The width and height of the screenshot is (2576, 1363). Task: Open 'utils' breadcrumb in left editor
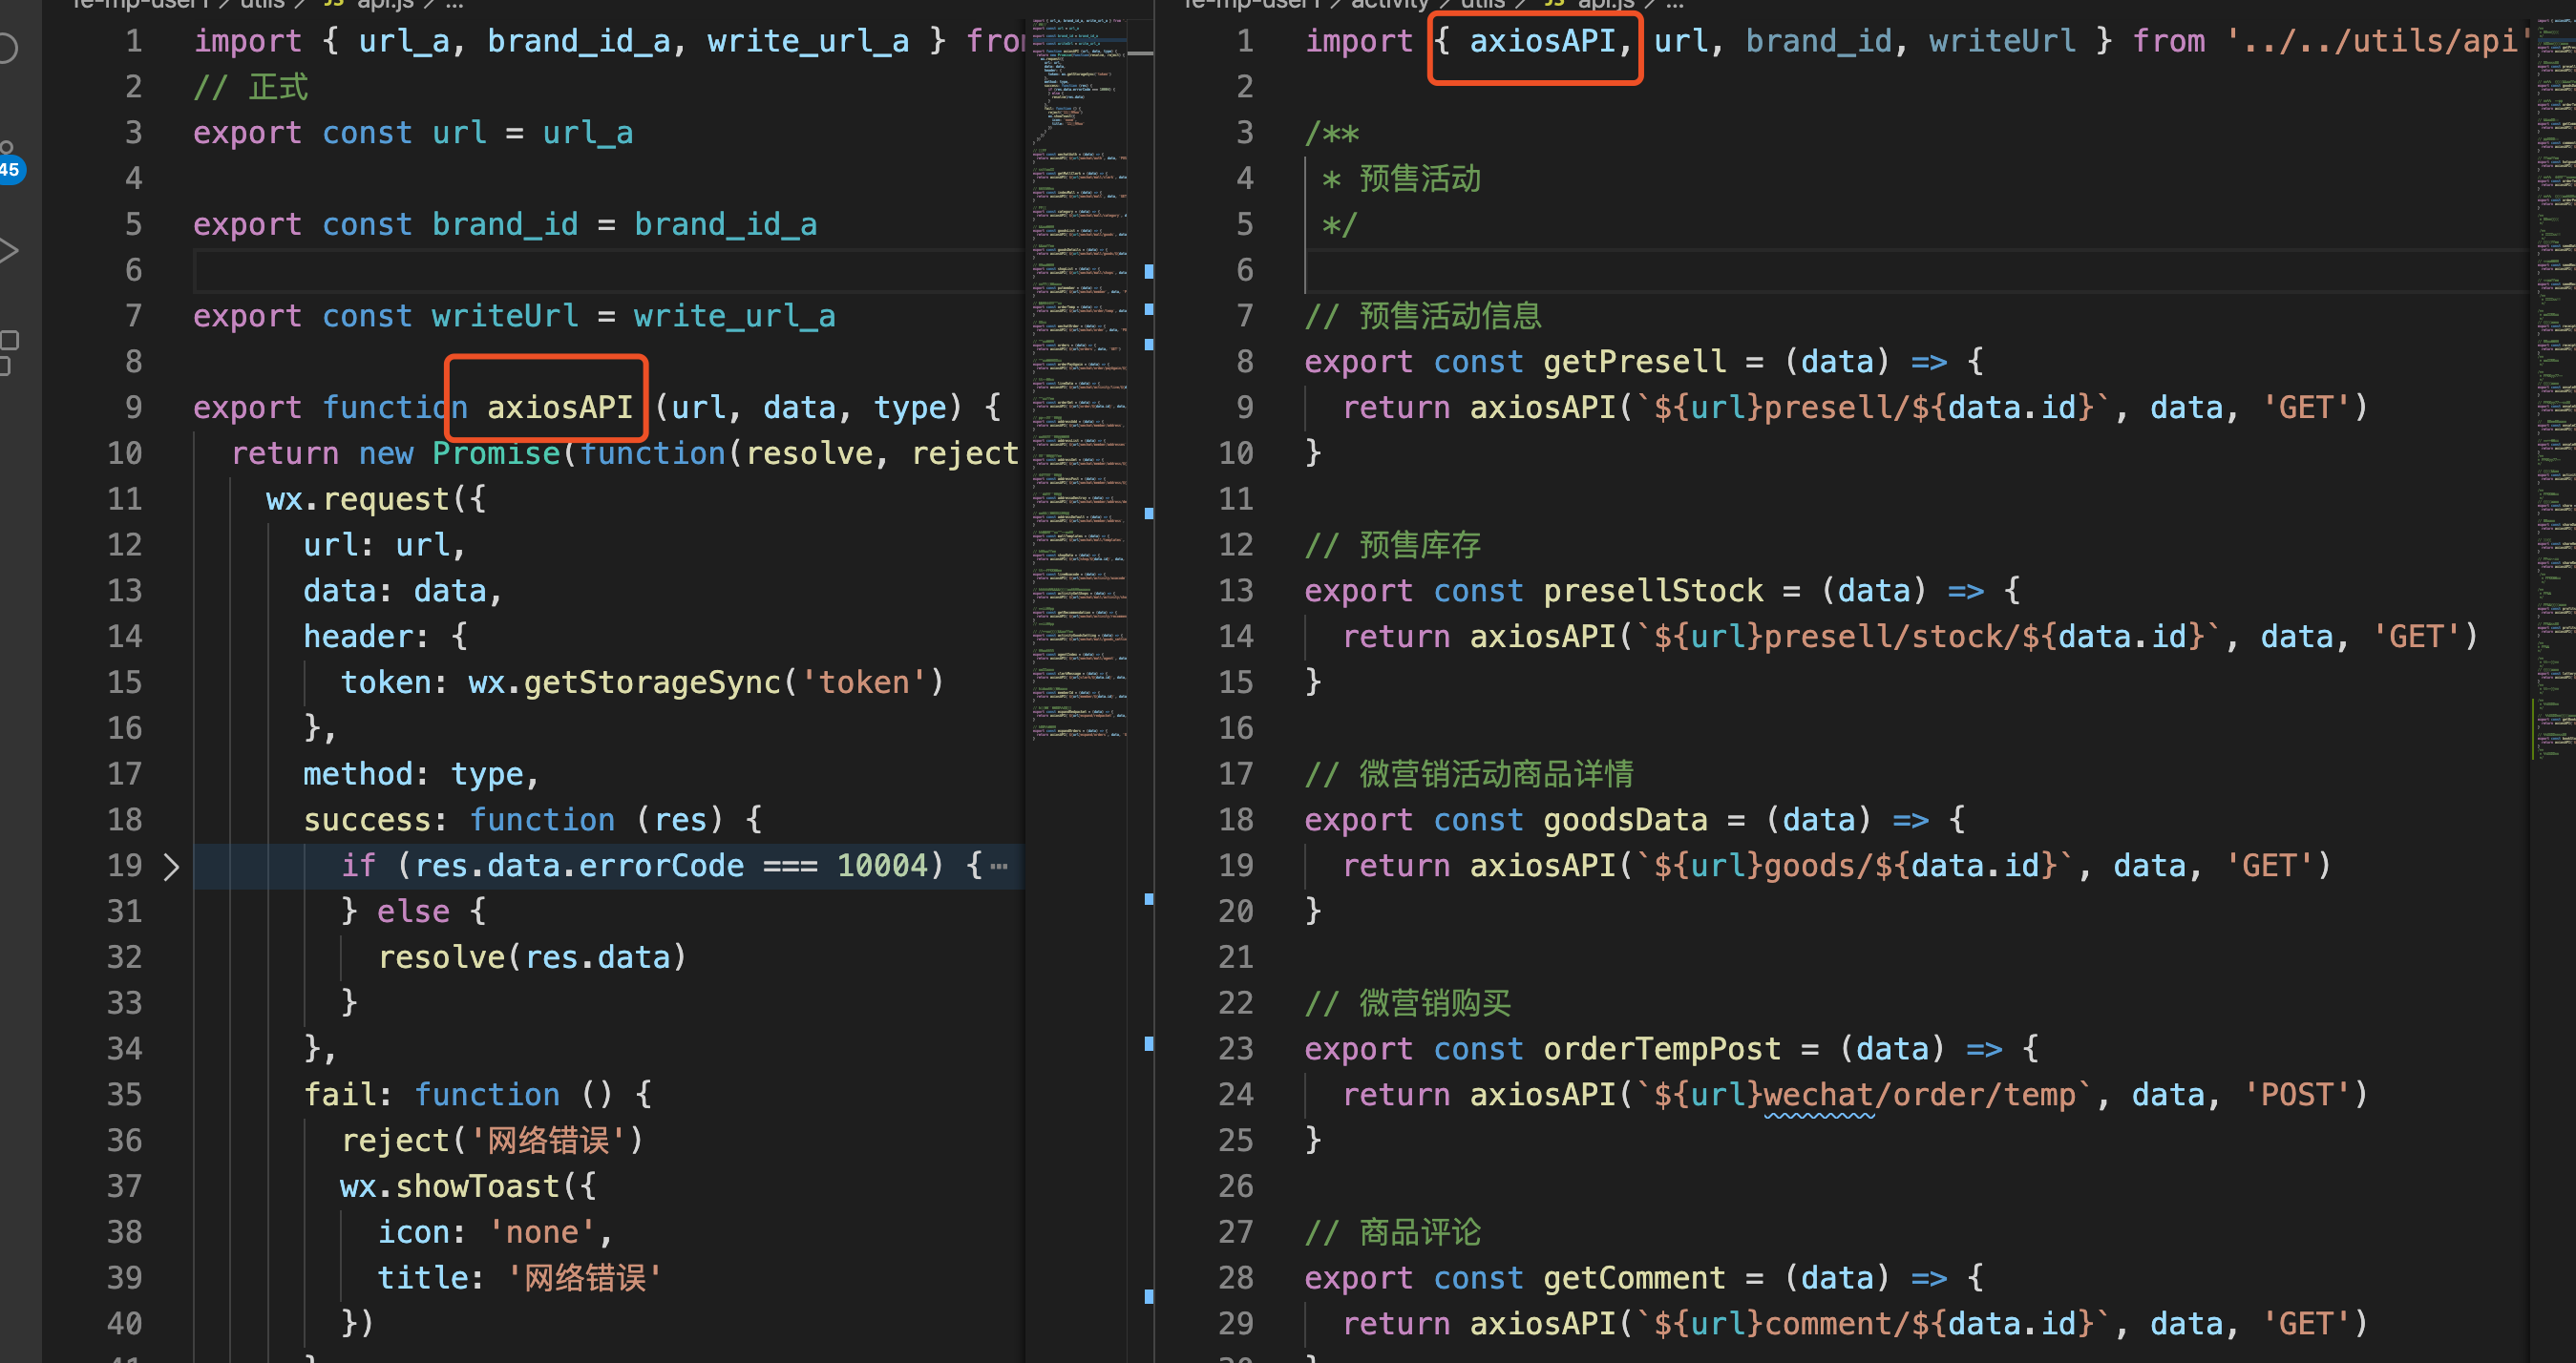(x=262, y=4)
